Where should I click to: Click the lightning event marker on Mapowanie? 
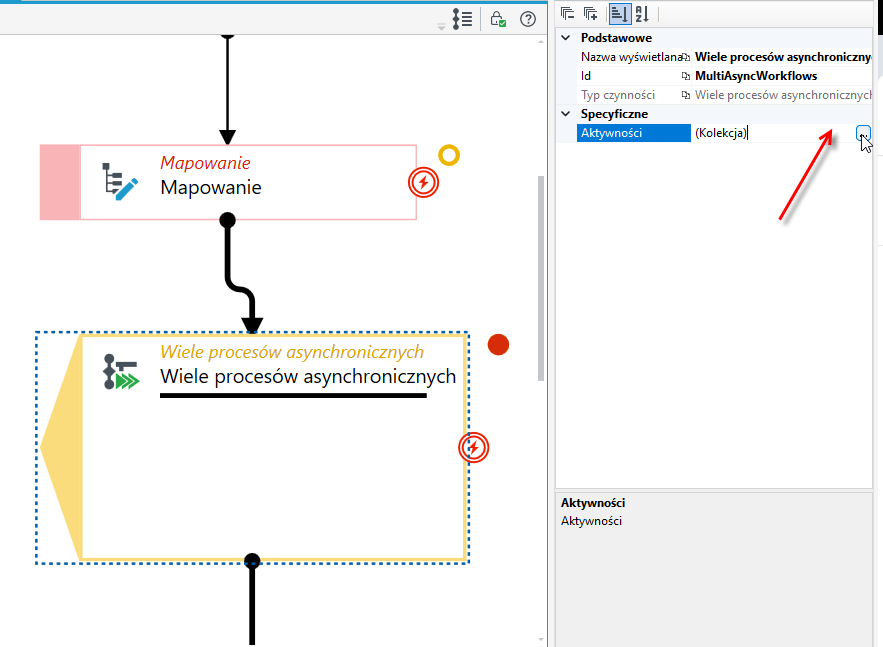pyautogui.click(x=423, y=182)
